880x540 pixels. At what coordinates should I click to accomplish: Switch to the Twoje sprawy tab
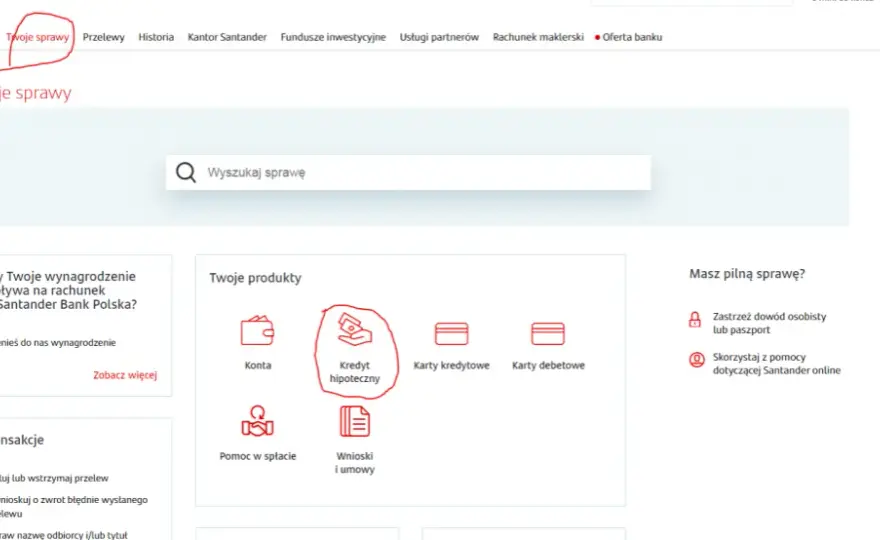click(37, 37)
